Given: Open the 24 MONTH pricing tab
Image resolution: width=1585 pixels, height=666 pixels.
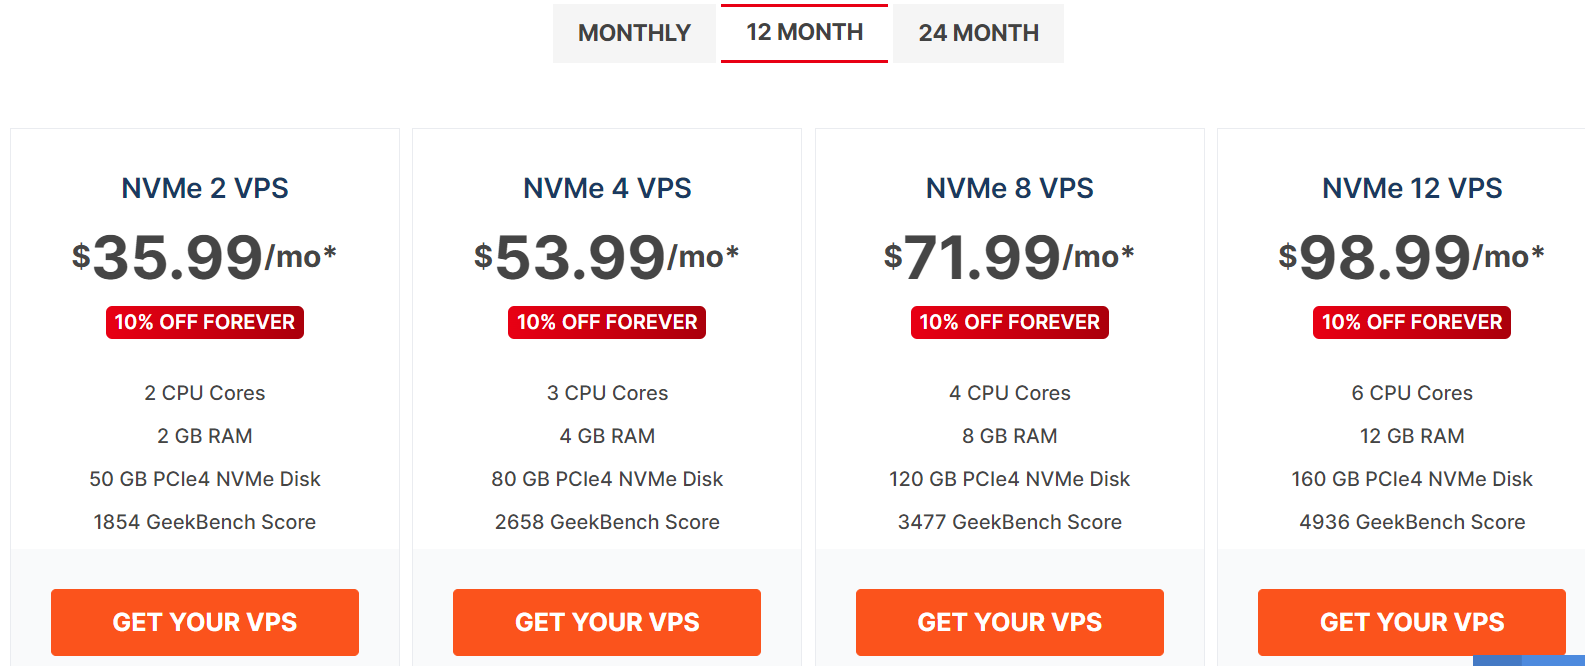Looking at the screenshot, I should pos(978,33).
